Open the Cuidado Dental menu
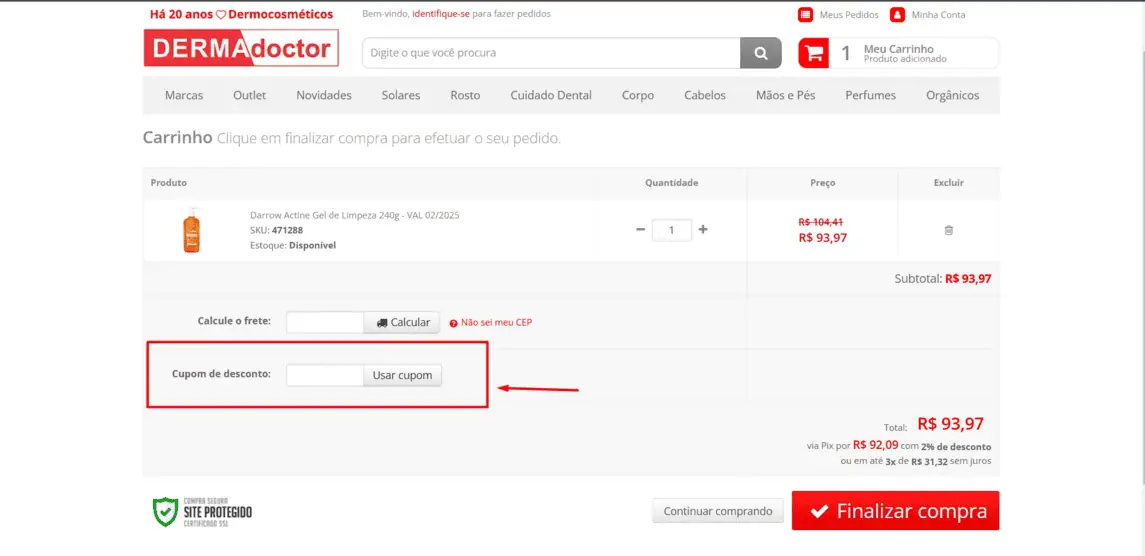Viewport: 1145px width, 556px height. click(x=551, y=95)
